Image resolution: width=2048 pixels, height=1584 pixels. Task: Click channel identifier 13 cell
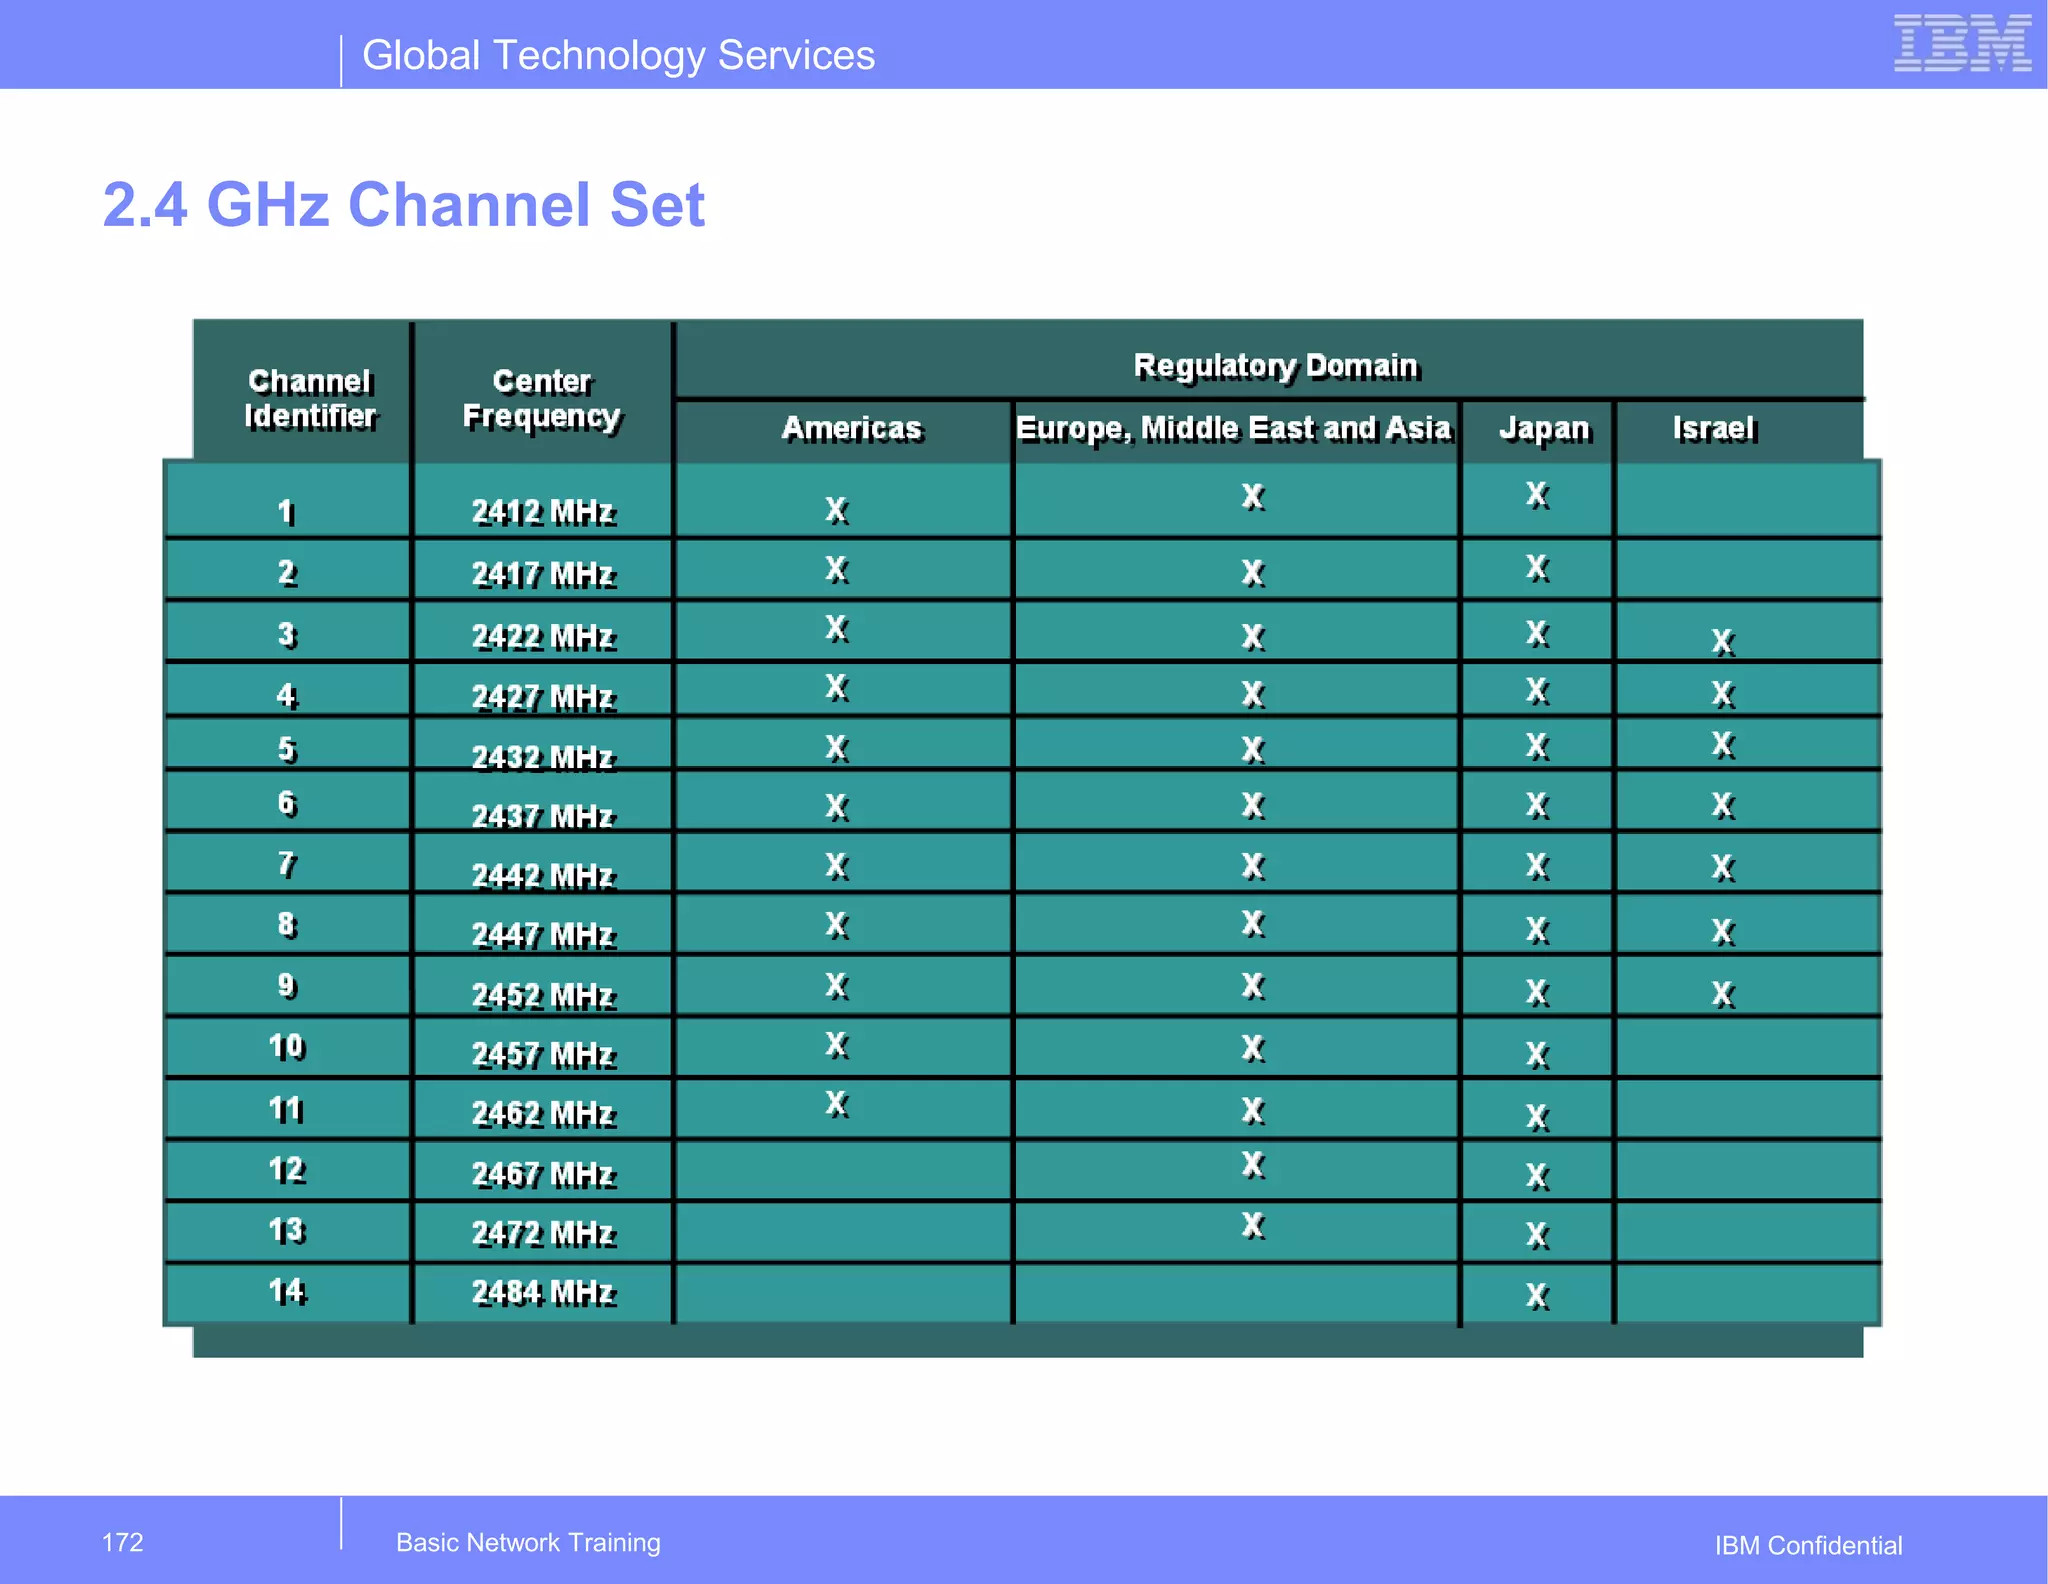coord(287,1230)
